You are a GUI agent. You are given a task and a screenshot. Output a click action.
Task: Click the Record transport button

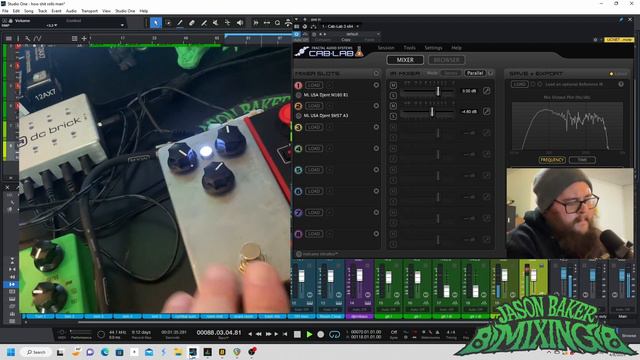(321, 334)
